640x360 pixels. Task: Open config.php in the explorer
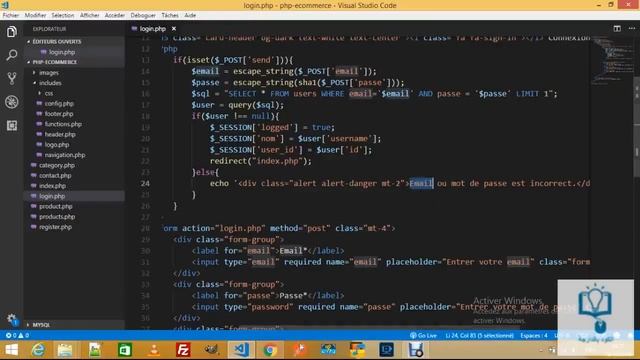tap(59, 103)
